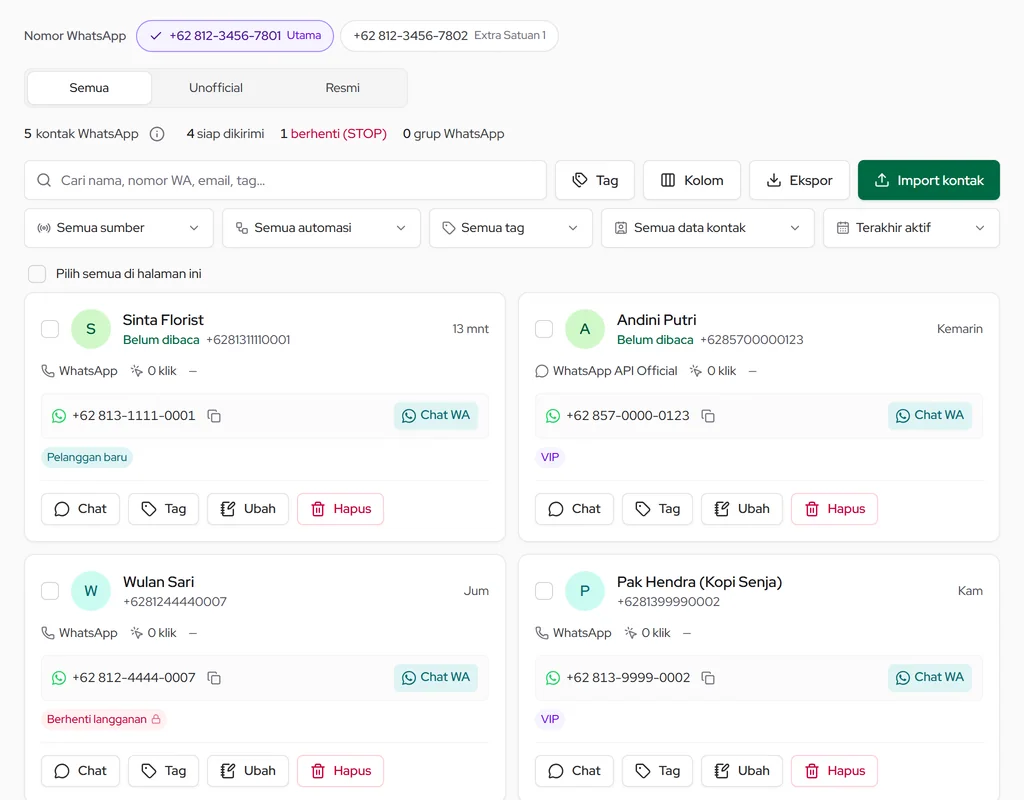Click the contact search input field
Screen dimensions: 1024x800
coord(285,180)
